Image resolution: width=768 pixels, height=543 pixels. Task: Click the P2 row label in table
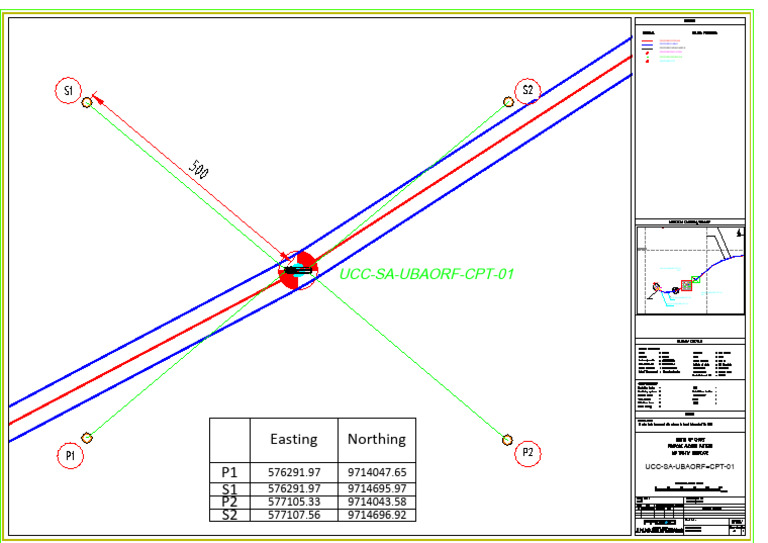click(x=229, y=502)
